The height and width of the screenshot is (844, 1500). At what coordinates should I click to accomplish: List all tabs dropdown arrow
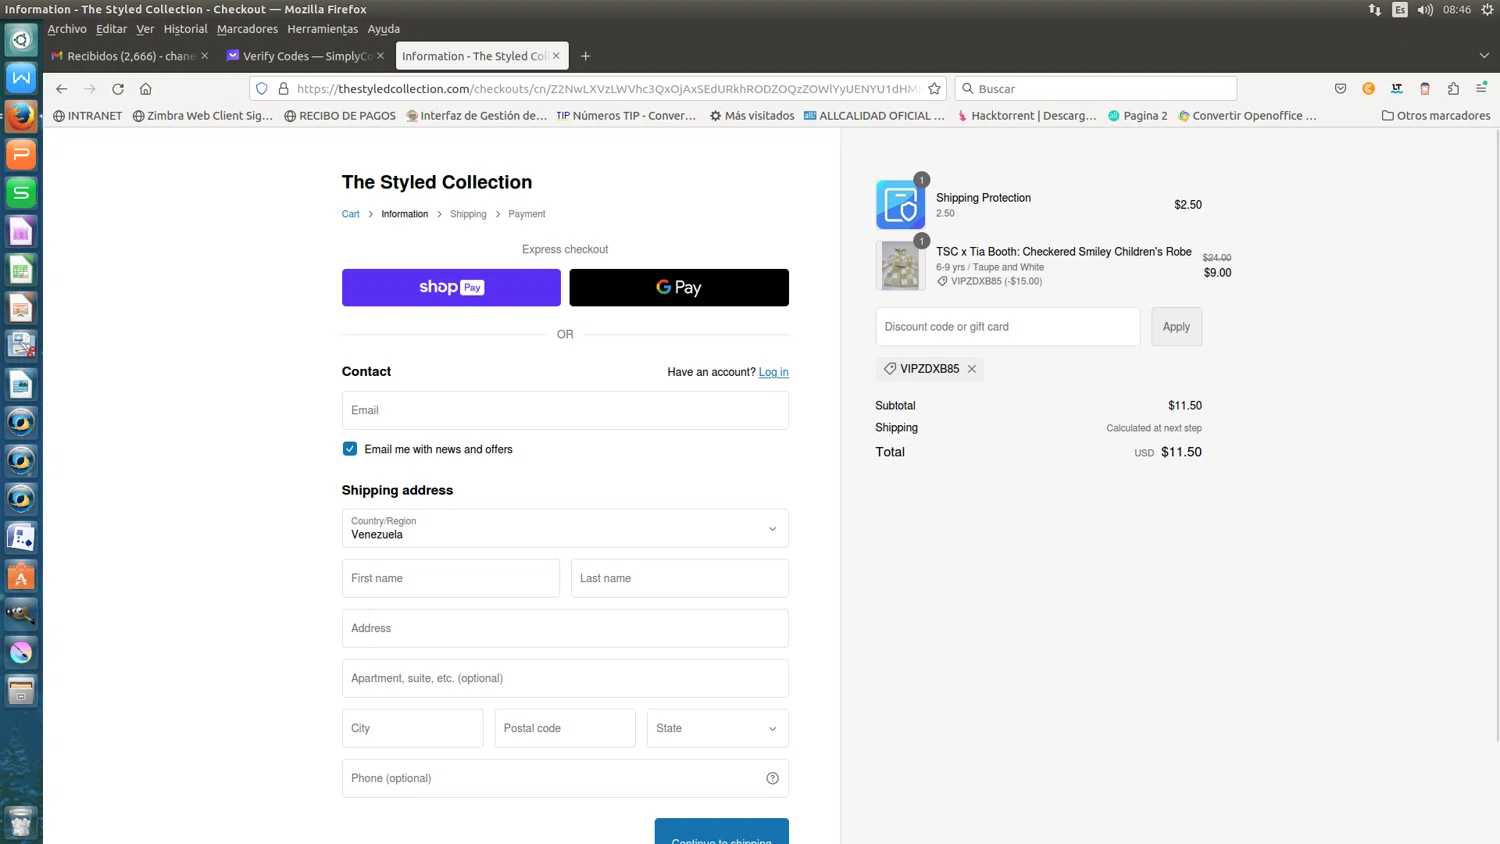click(1484, 56)
